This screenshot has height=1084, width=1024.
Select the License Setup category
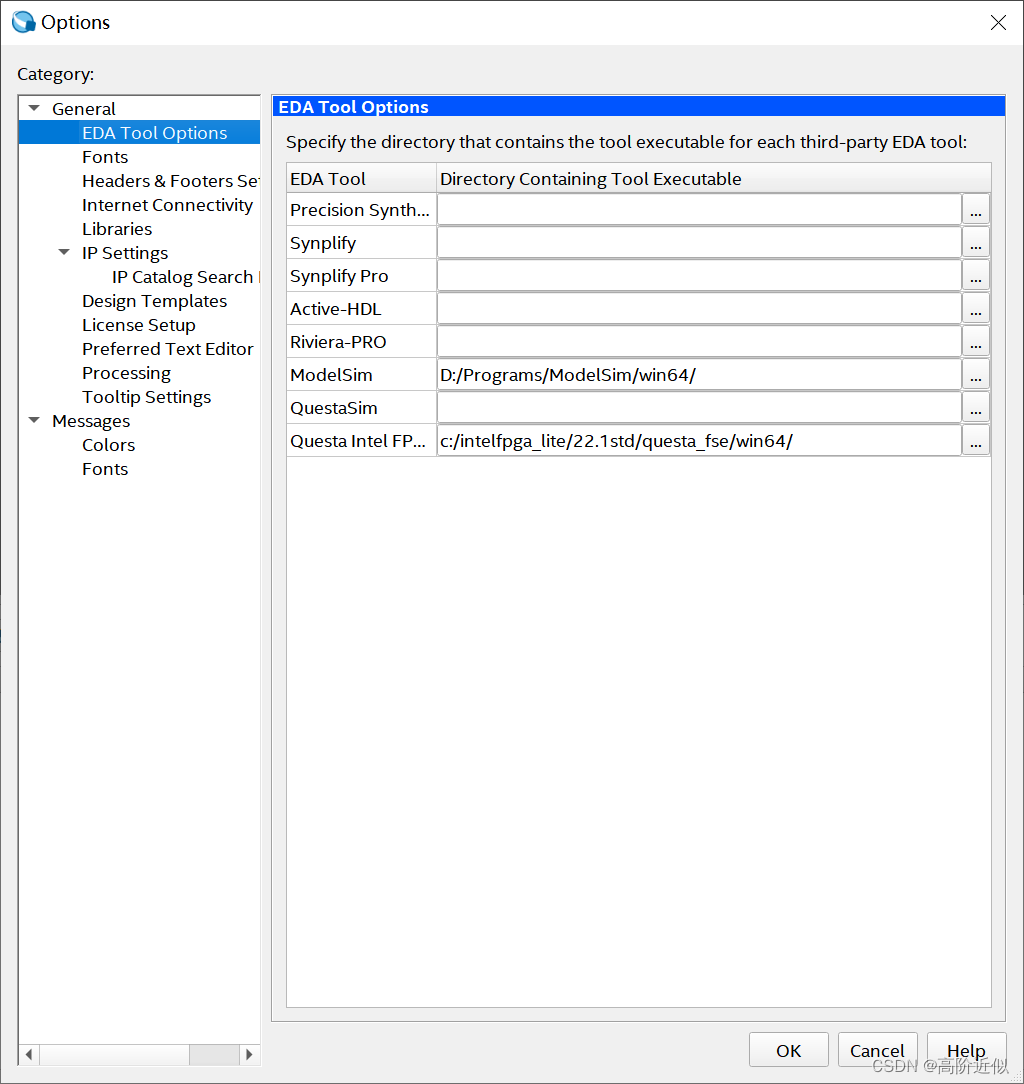(138, 324)
